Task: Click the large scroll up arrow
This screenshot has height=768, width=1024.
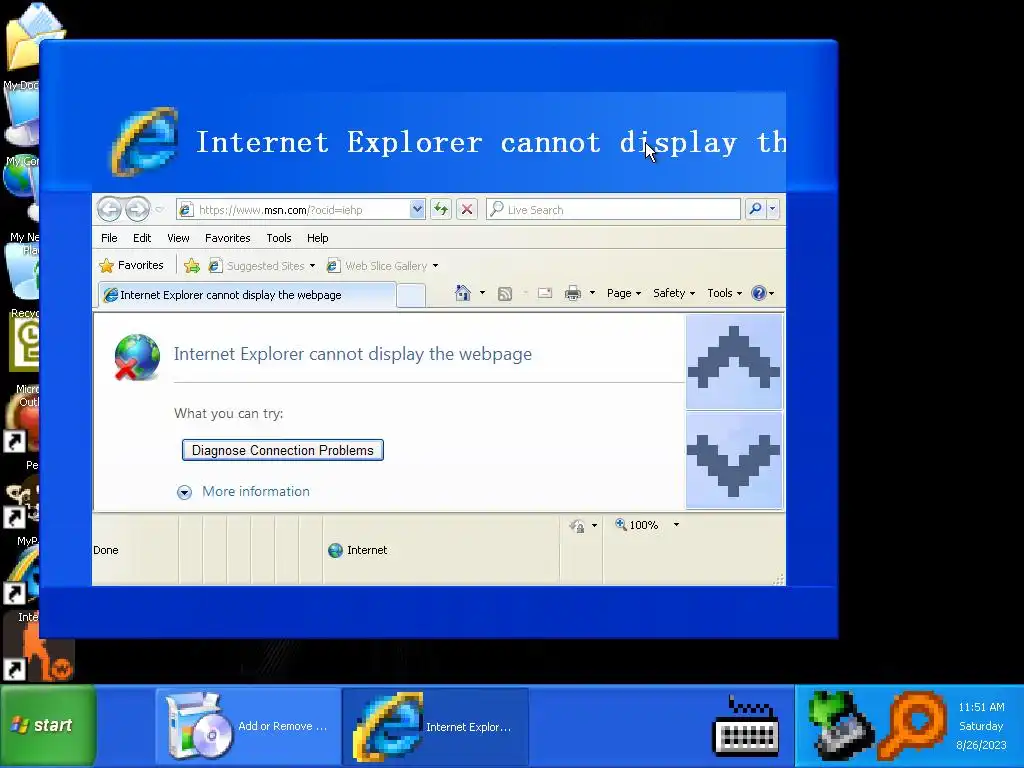Action: click(x=734, y=362)
